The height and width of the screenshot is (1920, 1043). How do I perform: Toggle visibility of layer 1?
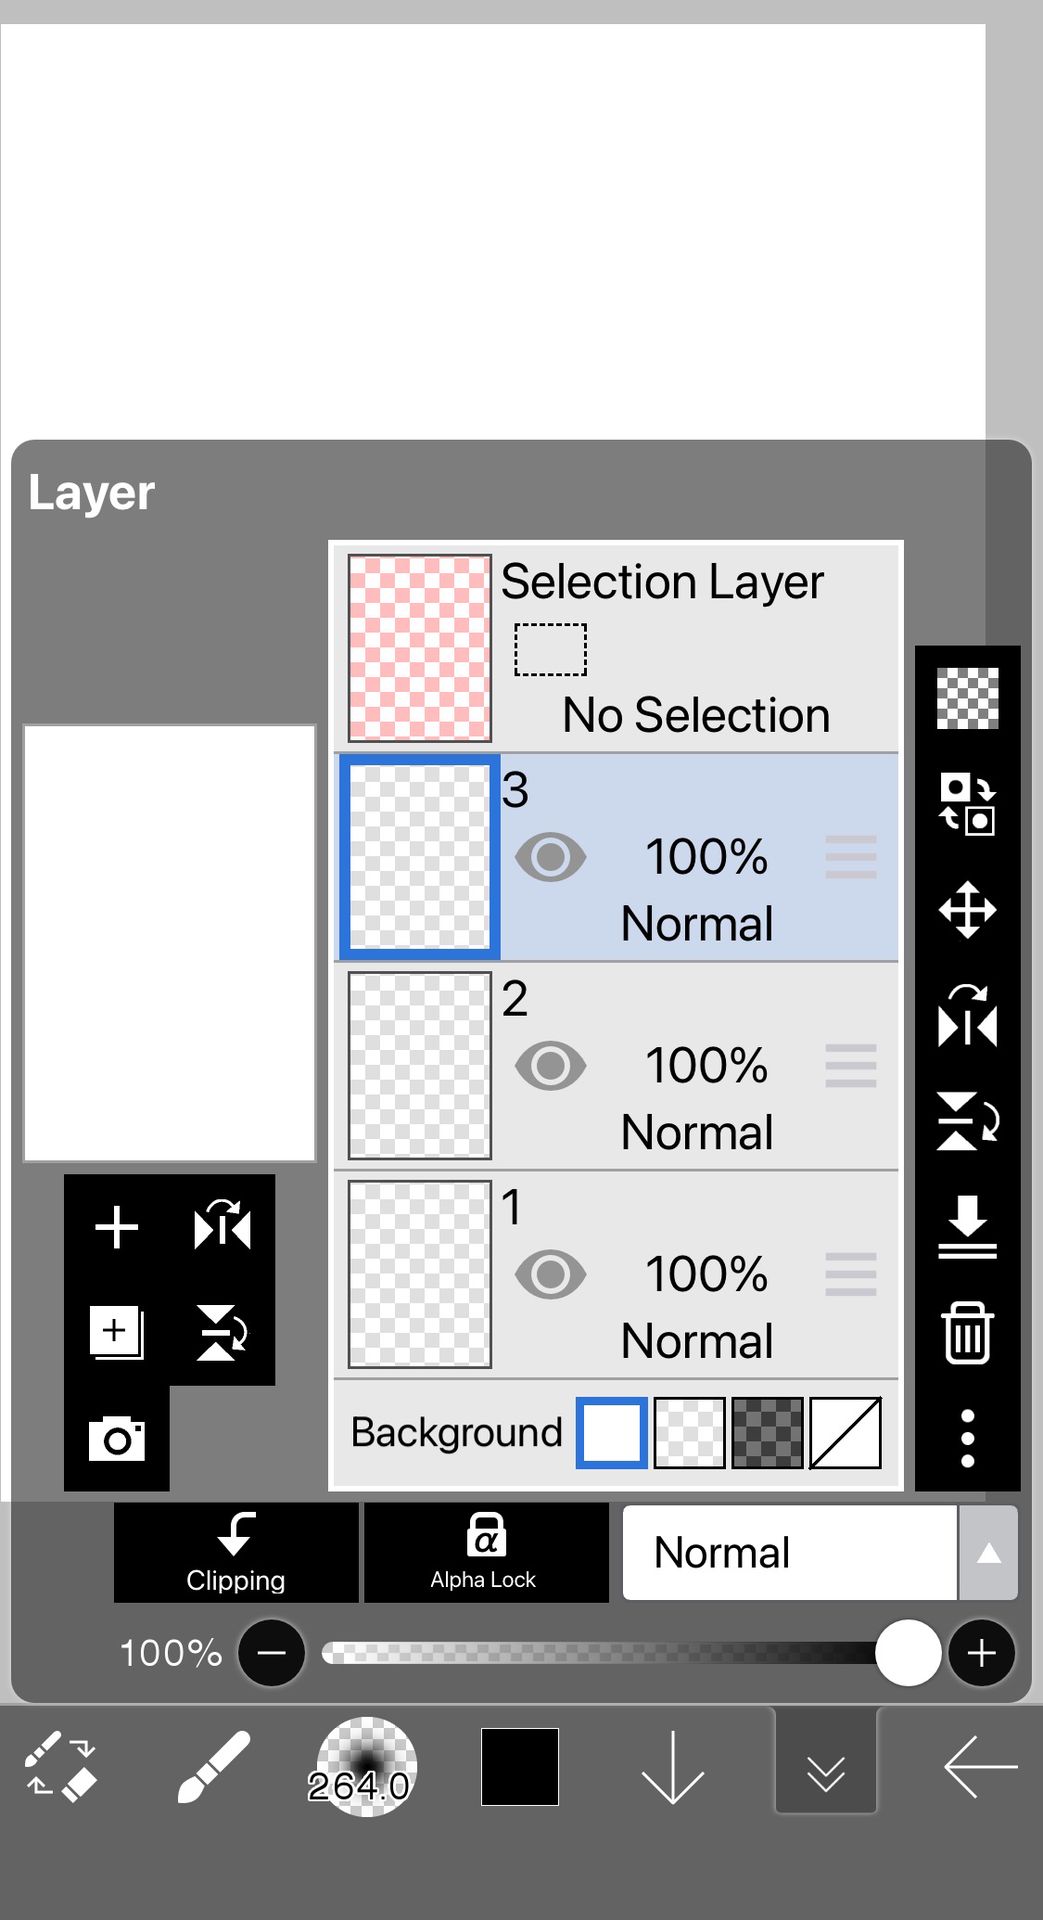pyautogui.click(x=550, y=1274)
